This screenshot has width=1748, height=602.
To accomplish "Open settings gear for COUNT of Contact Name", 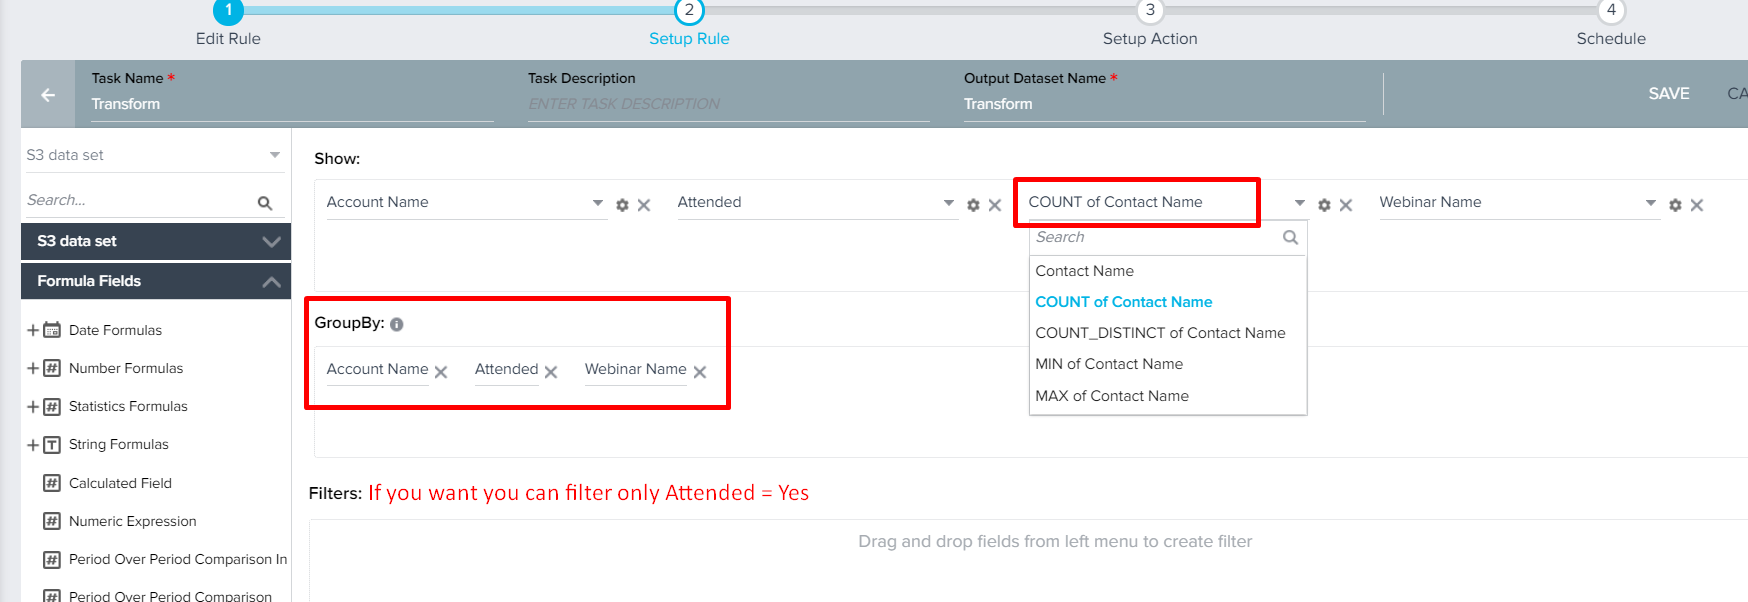I will [x=1324, y=205].
